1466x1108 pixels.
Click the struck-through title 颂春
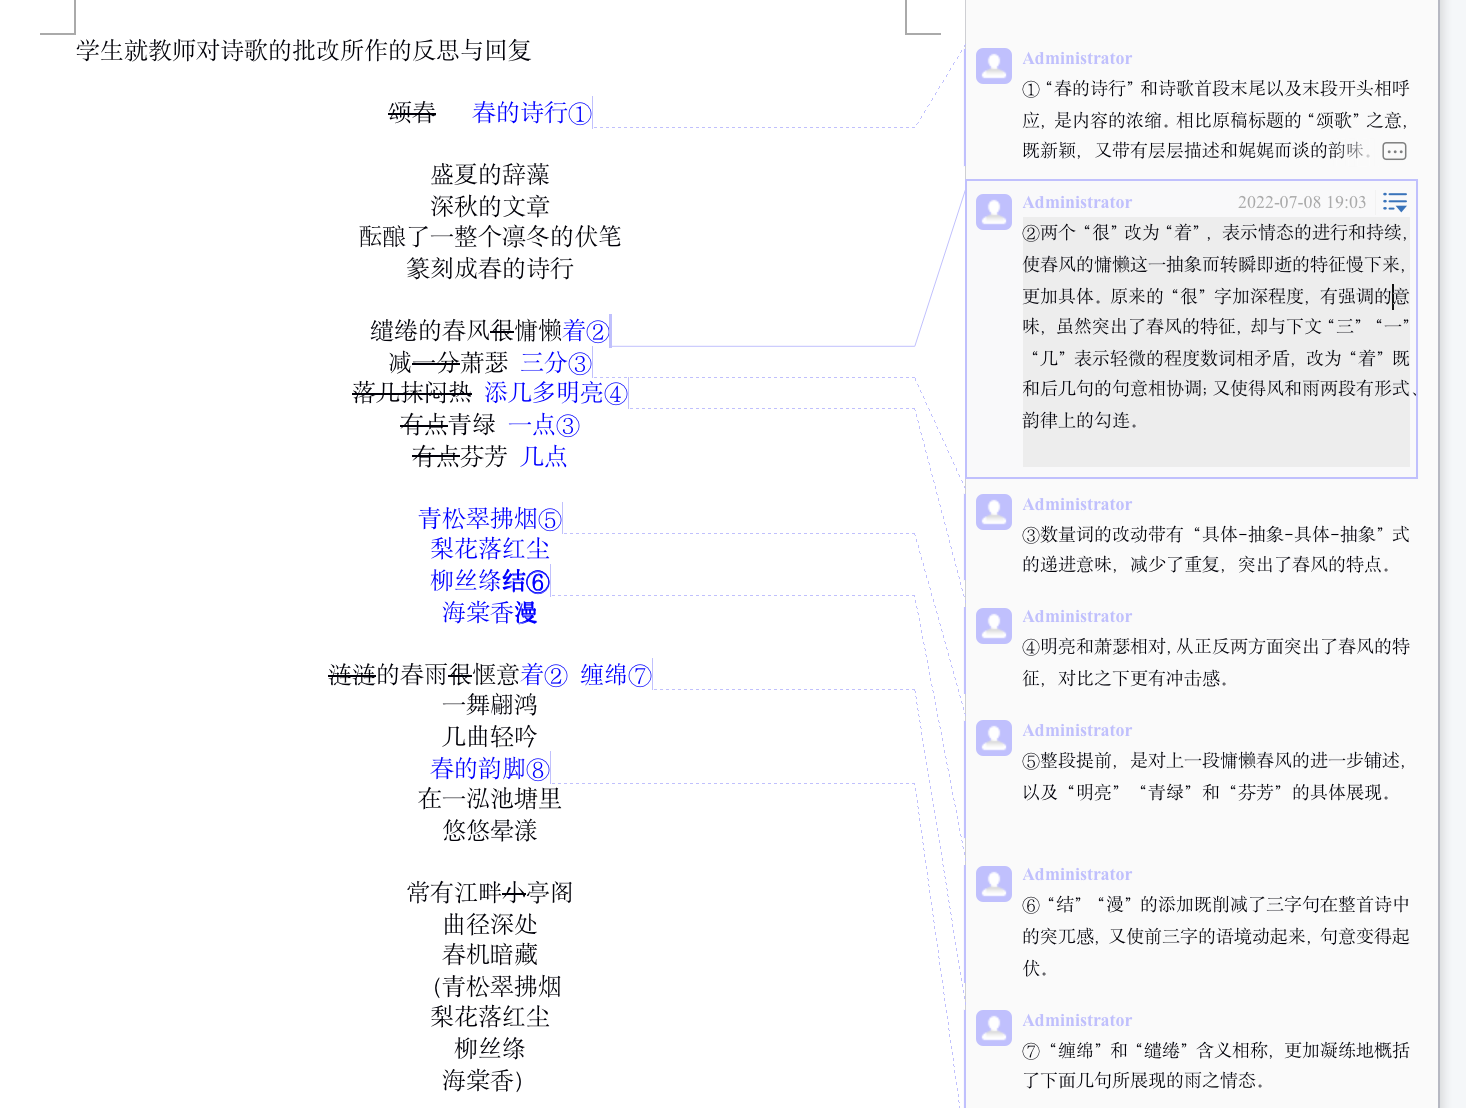[x=412, y=112]
